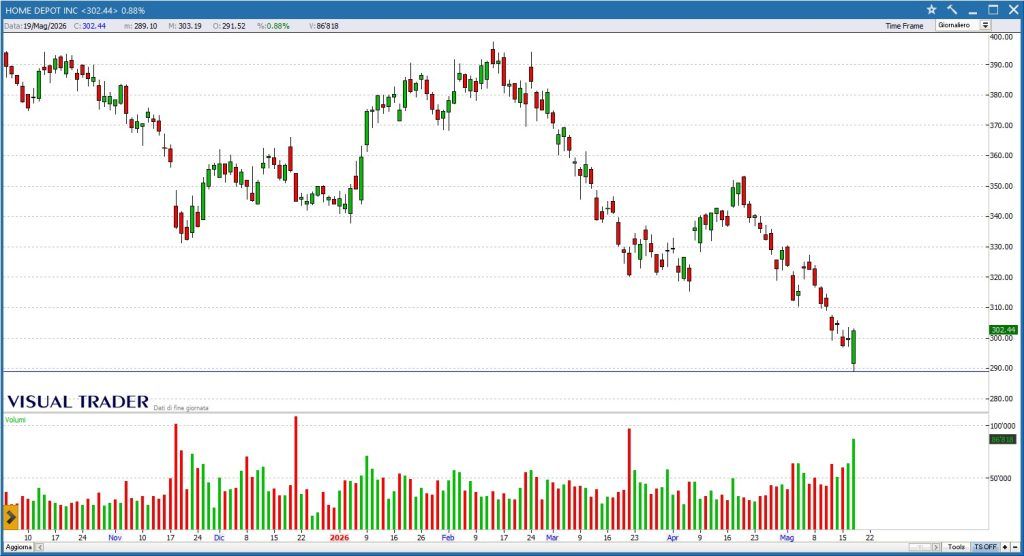Viewport: 1024px width, 556px height.
Task: Click the Mag month label on time axis
Action: (787, 538)
